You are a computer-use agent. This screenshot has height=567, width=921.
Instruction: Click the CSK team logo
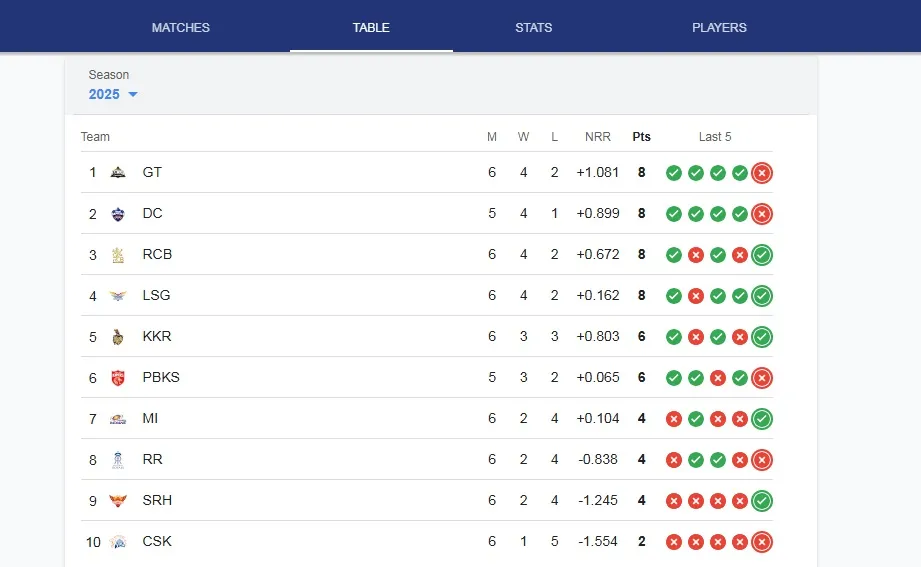click(x=118, y=542)
